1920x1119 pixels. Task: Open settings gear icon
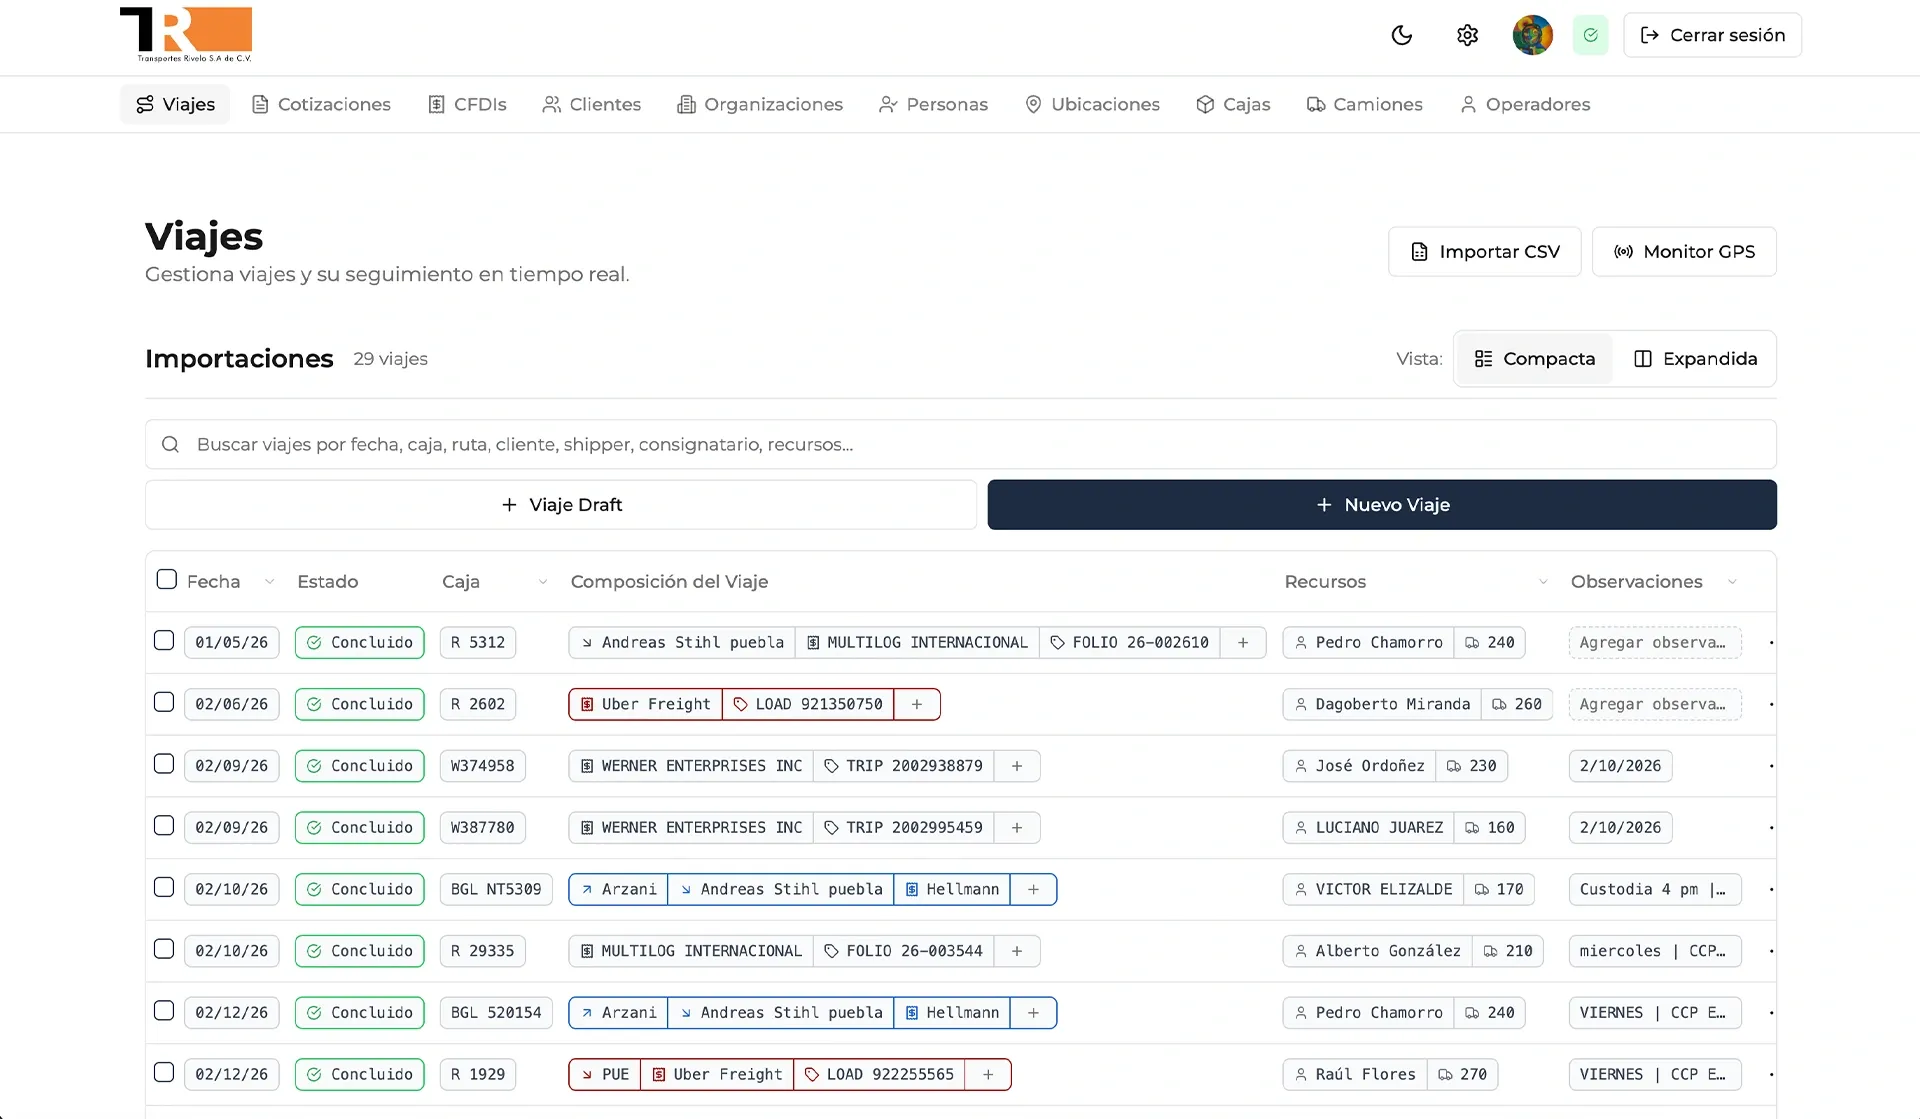pos(1467,35)
